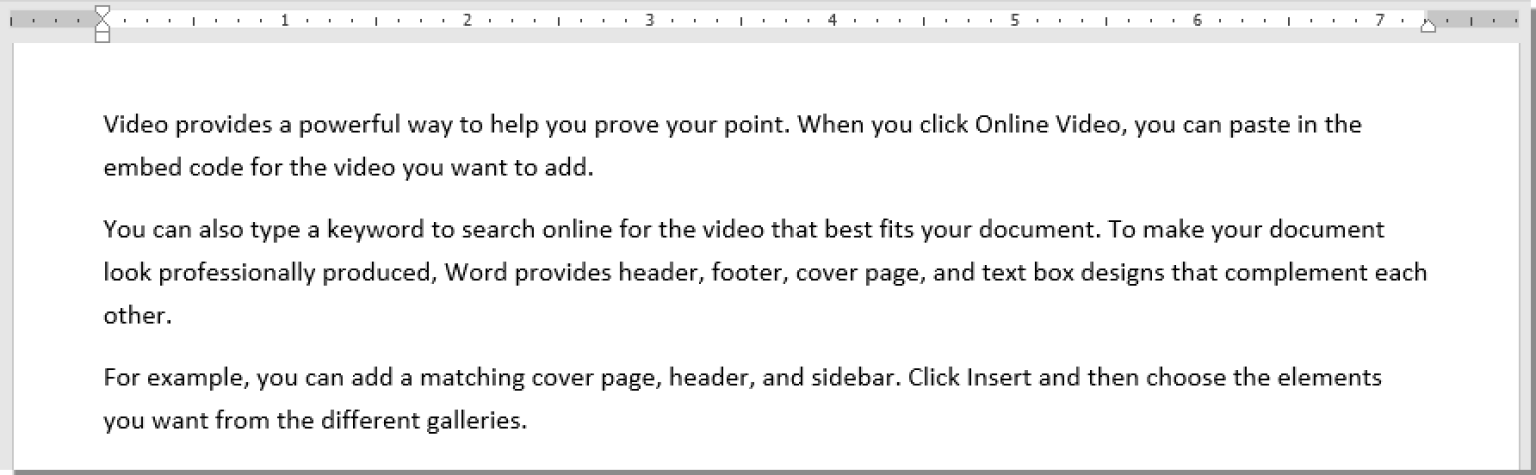Click the Right Indent marker on ruler
Viewport: 1536px width, 475px height.
pyautogui.click(x=1428, y=25)
